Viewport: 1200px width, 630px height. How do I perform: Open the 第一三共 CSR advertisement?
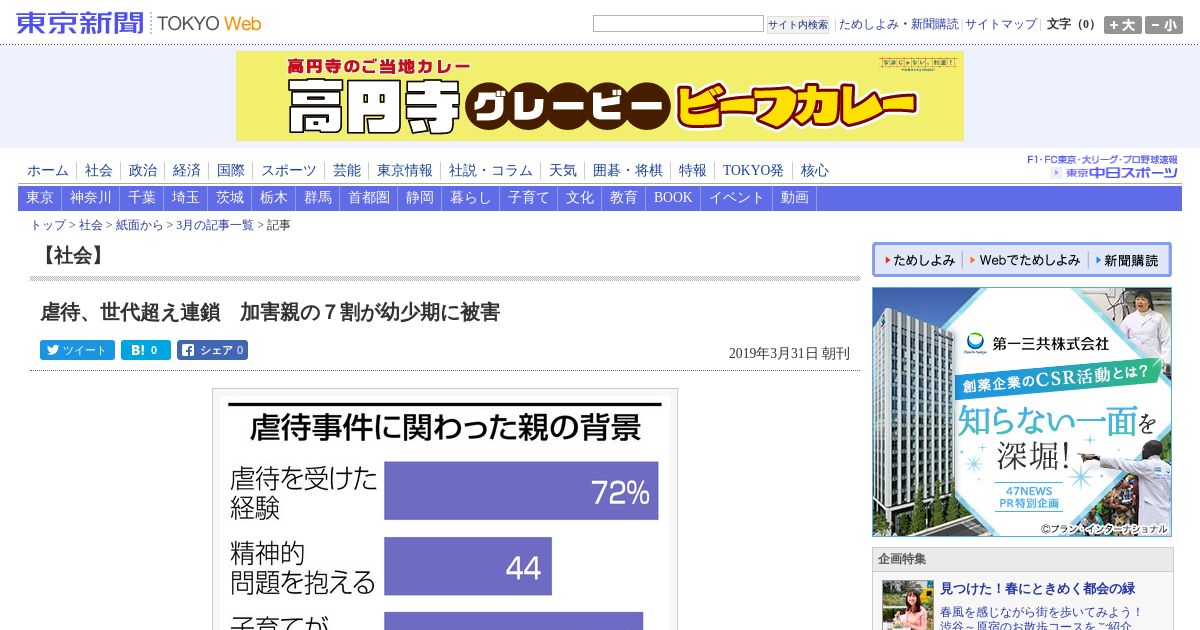1022,412
